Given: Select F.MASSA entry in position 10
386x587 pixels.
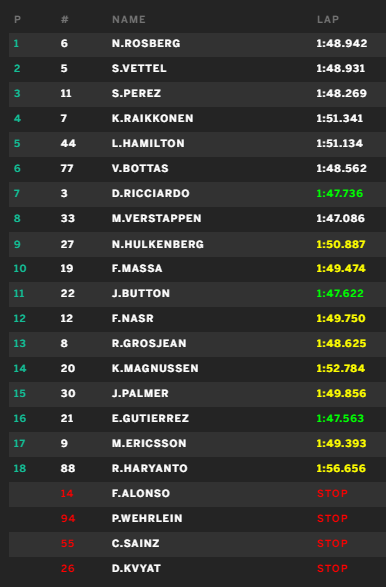Looking at the screenshot, I should 197,268.
